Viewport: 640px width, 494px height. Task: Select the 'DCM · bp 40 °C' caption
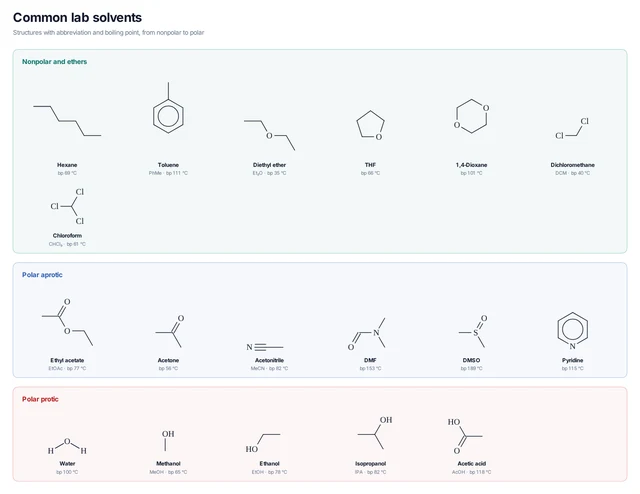(572, 173)
